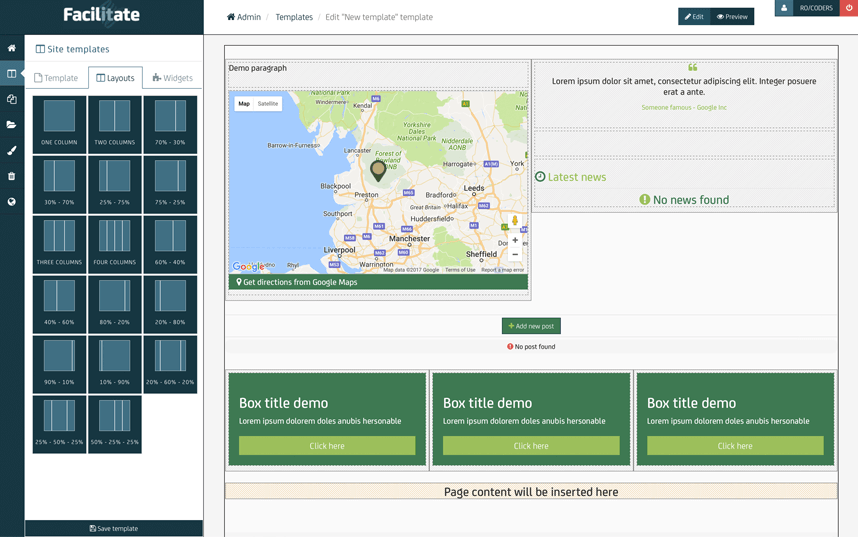Switch to Edit mode

point(694,17)
